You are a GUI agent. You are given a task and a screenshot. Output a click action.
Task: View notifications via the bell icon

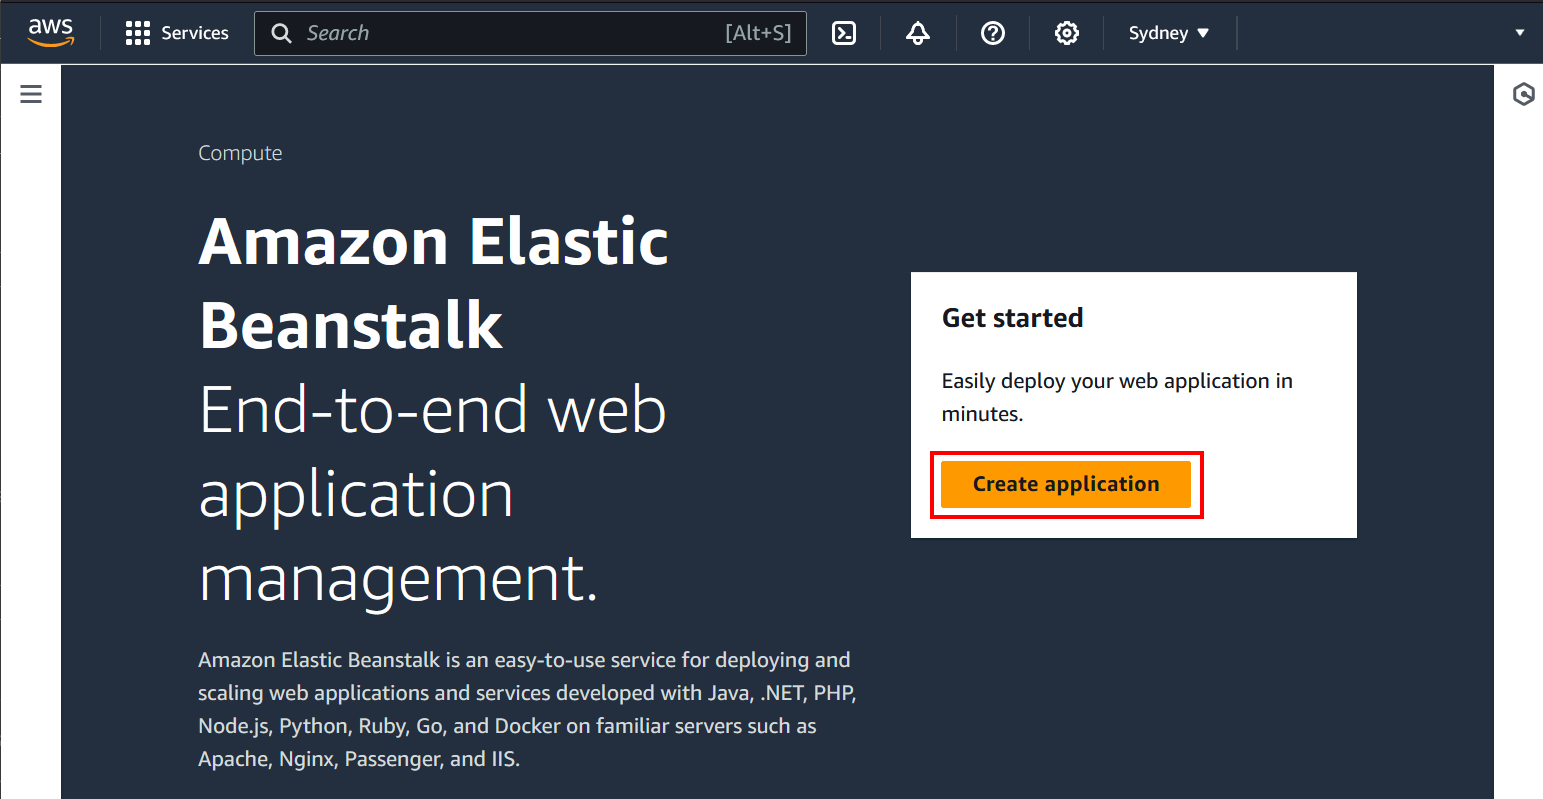click(x=917, y=32)
